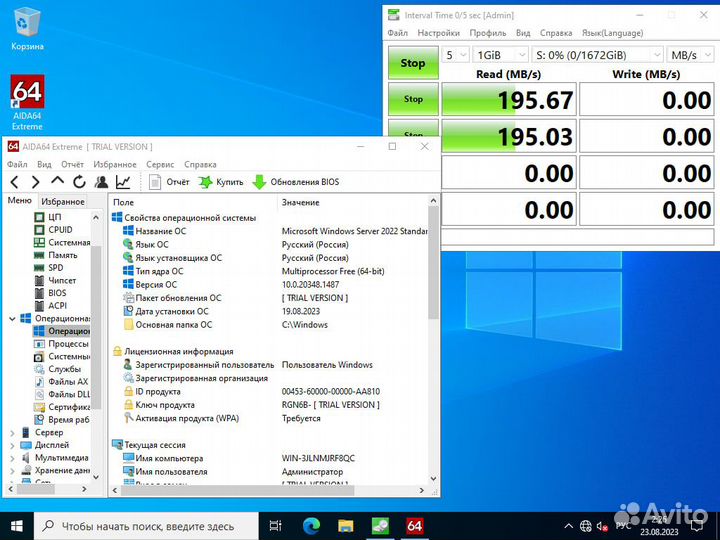Open test size dropdown showing 1GiB
The height and width of the screenshot is (540, 720).
[500, 55]
